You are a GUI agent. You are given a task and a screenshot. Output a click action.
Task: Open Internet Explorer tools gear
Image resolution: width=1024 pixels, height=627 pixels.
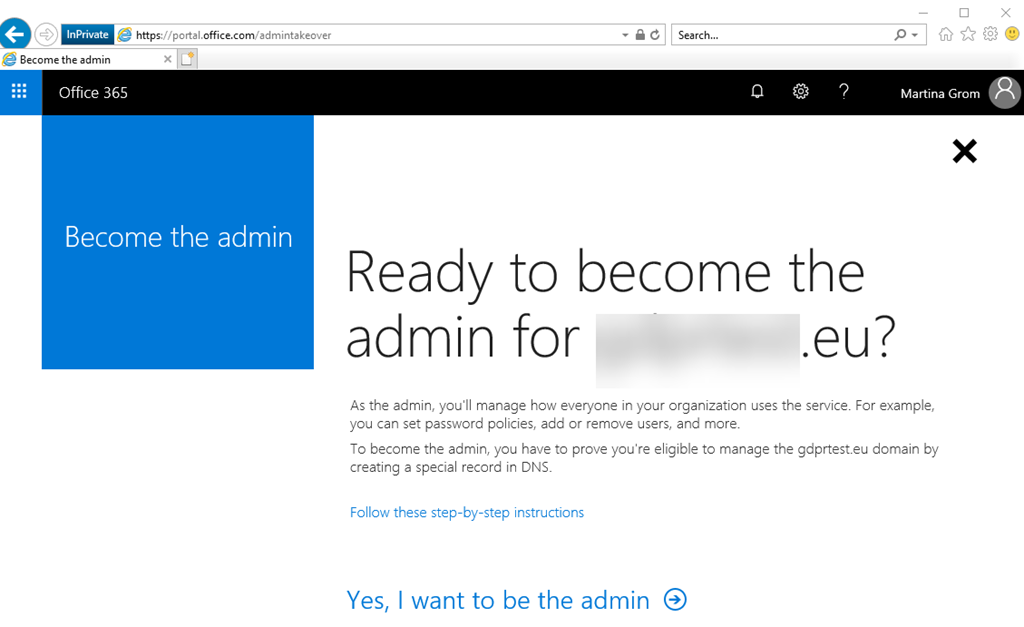(x=990, y=34)
